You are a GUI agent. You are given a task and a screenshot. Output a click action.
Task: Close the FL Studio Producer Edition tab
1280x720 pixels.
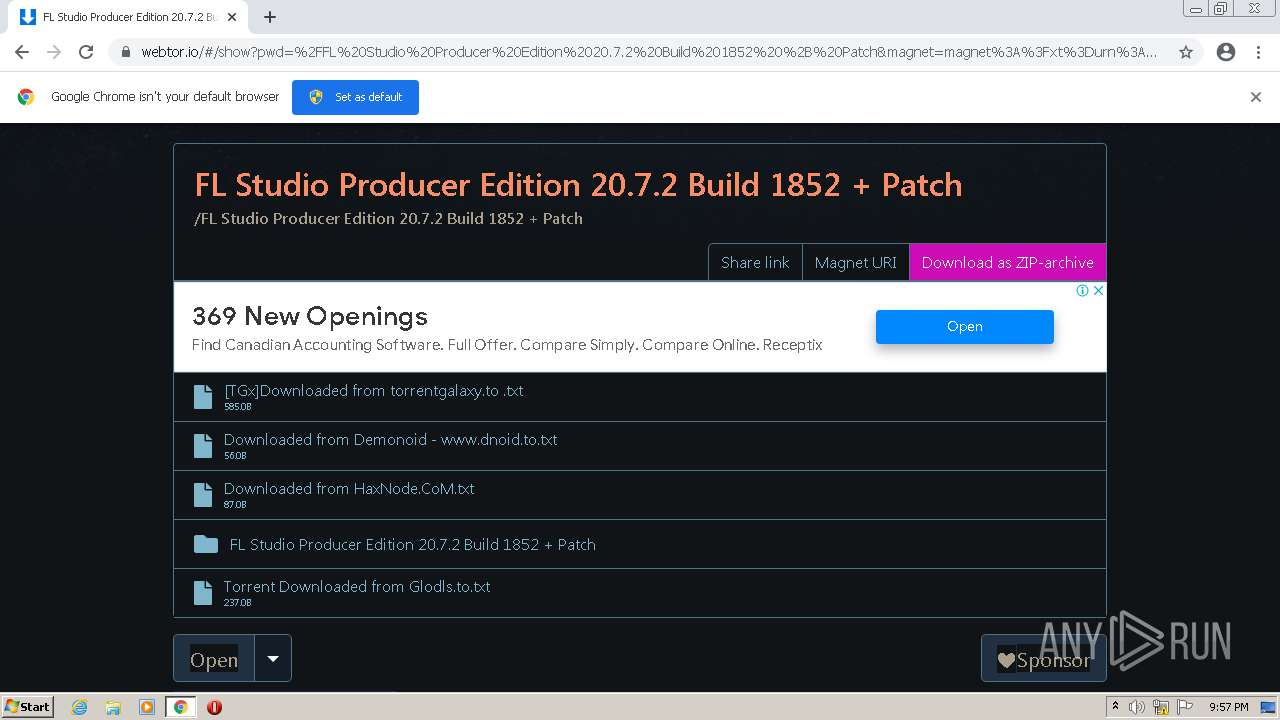click(x=233, y=17)
